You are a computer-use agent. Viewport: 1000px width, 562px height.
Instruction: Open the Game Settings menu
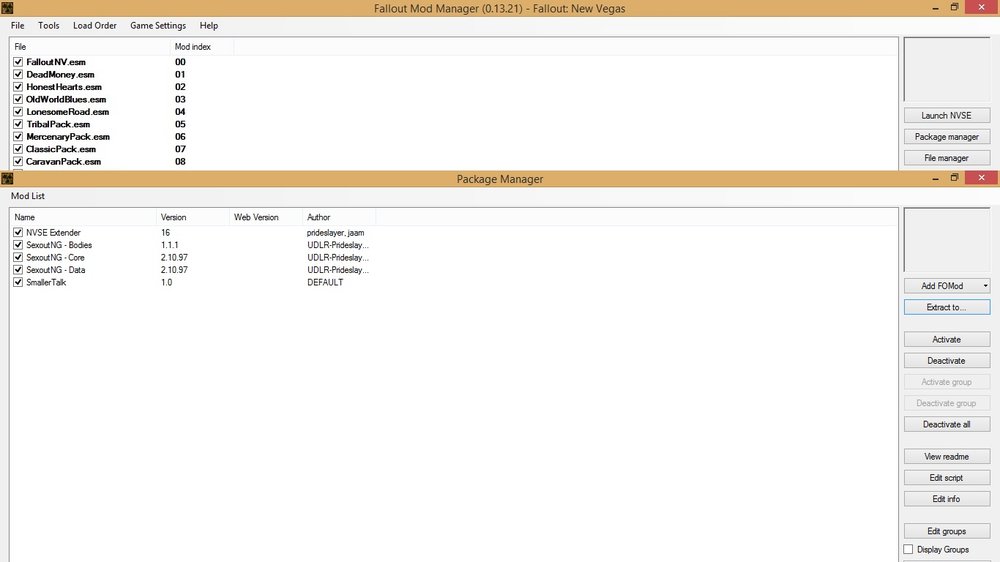point(158,26)
